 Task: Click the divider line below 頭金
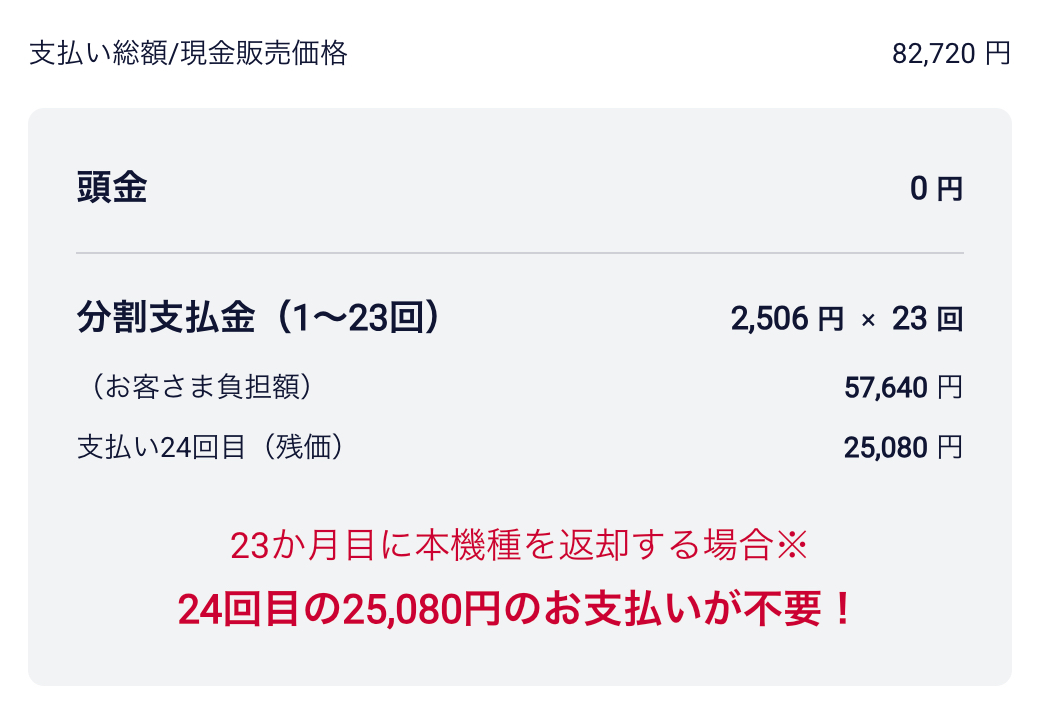click(x=519, y=253)
